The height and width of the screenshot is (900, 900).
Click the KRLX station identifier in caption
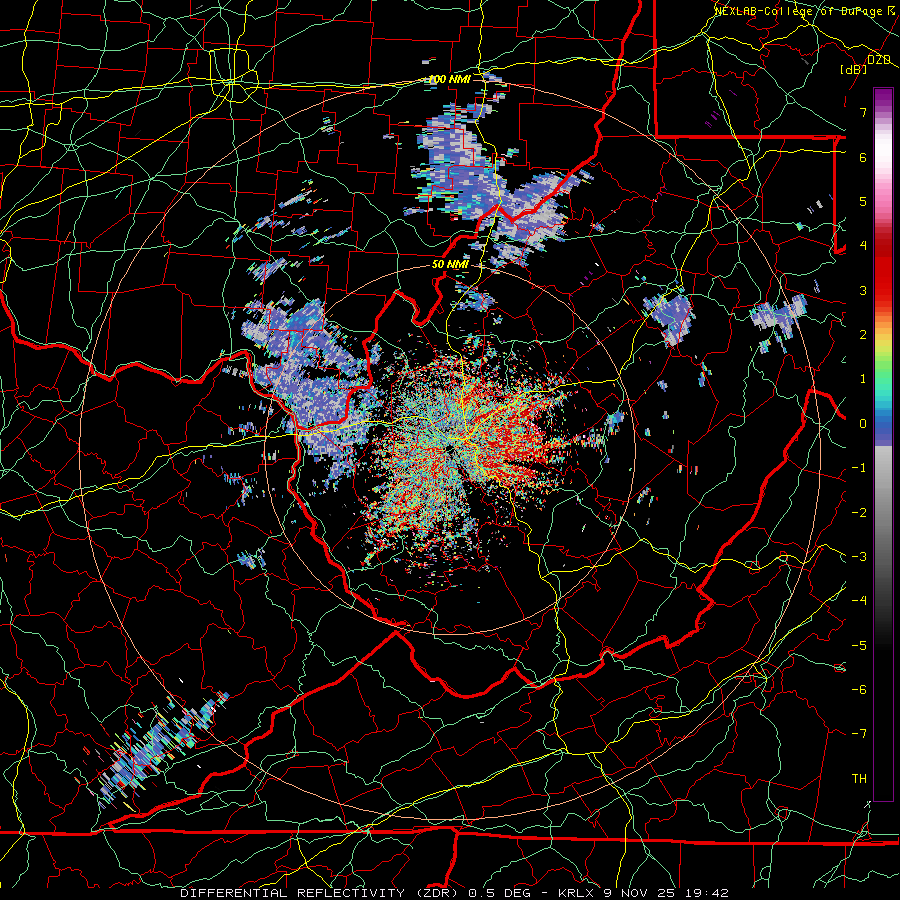coord(577,893)
